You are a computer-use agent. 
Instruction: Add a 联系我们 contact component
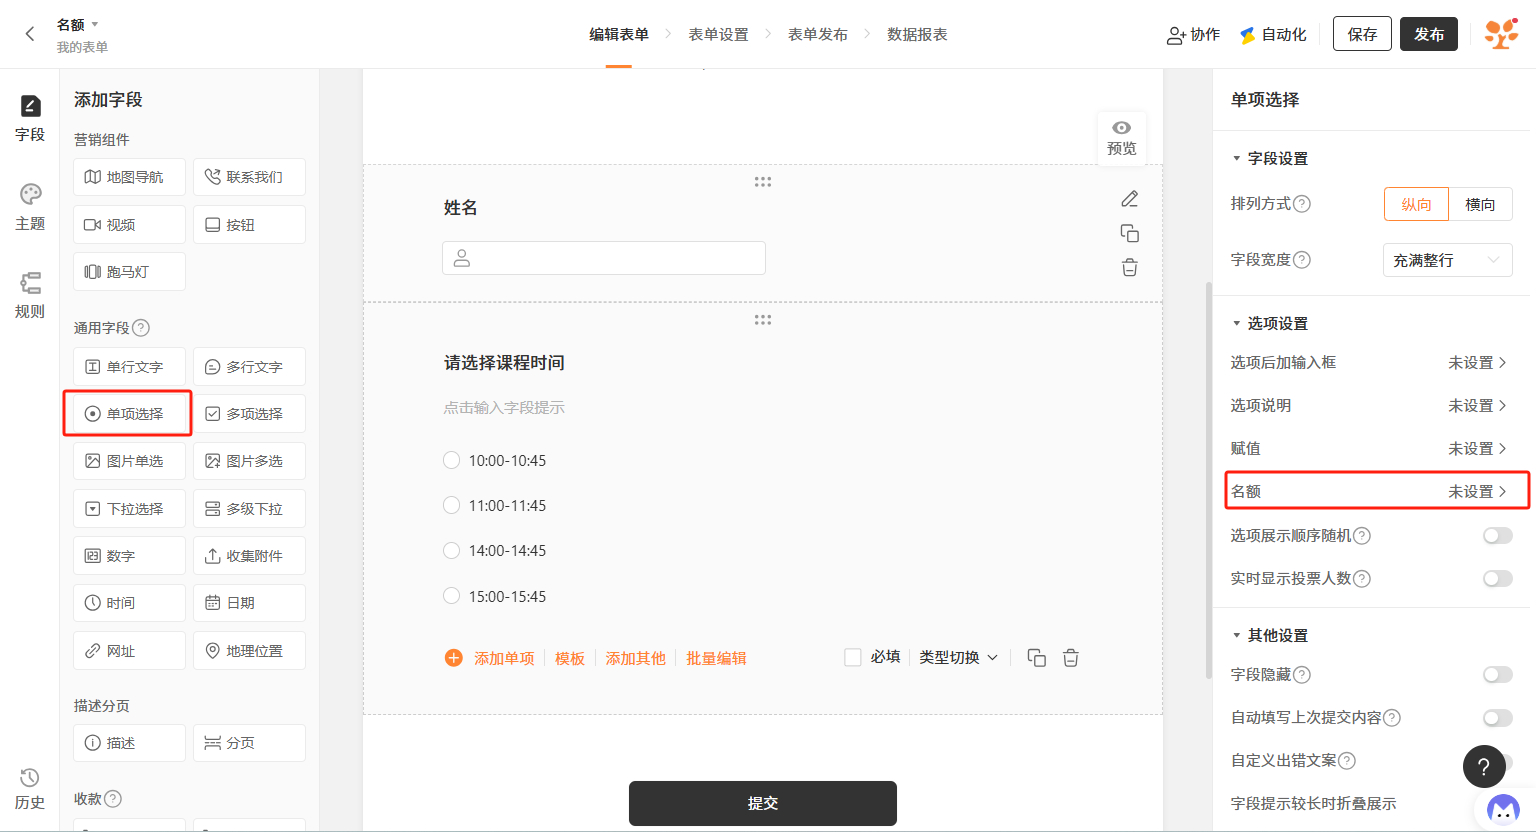(x=249, y=177)
